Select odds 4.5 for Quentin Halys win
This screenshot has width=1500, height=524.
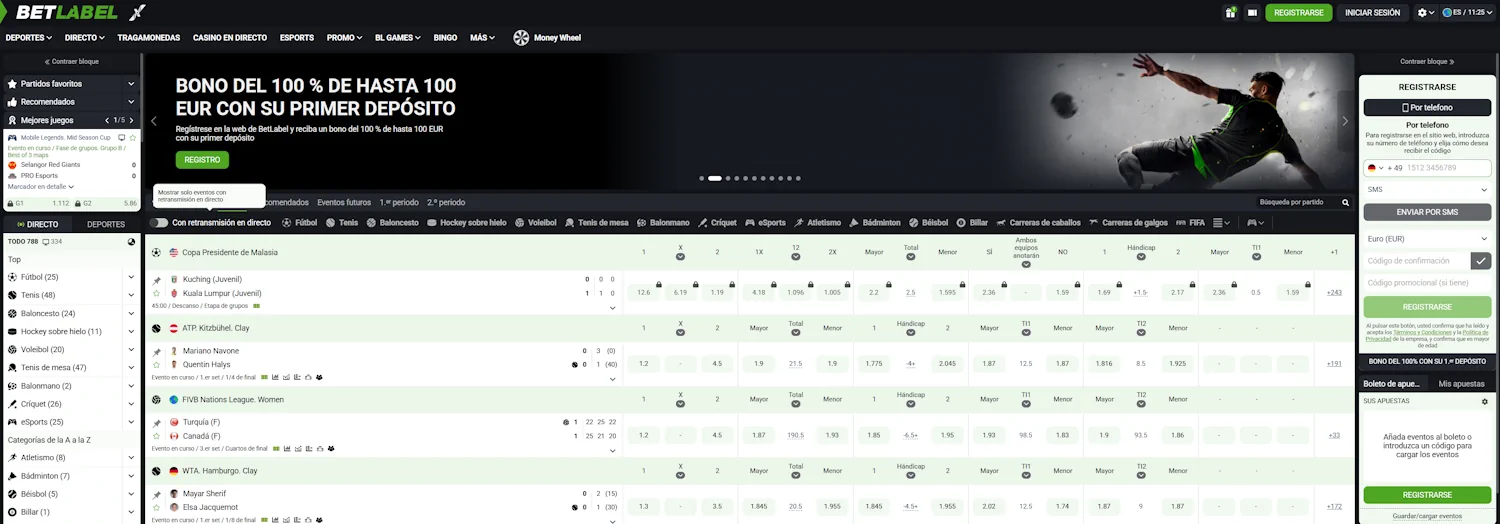717,364
